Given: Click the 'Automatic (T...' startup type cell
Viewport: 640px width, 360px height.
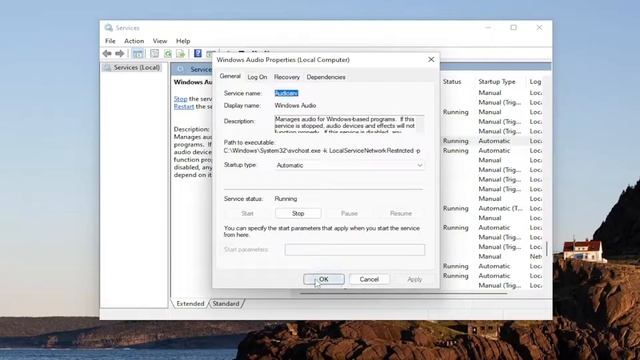Looking at the screenshot, I should [x=500, y=208].
